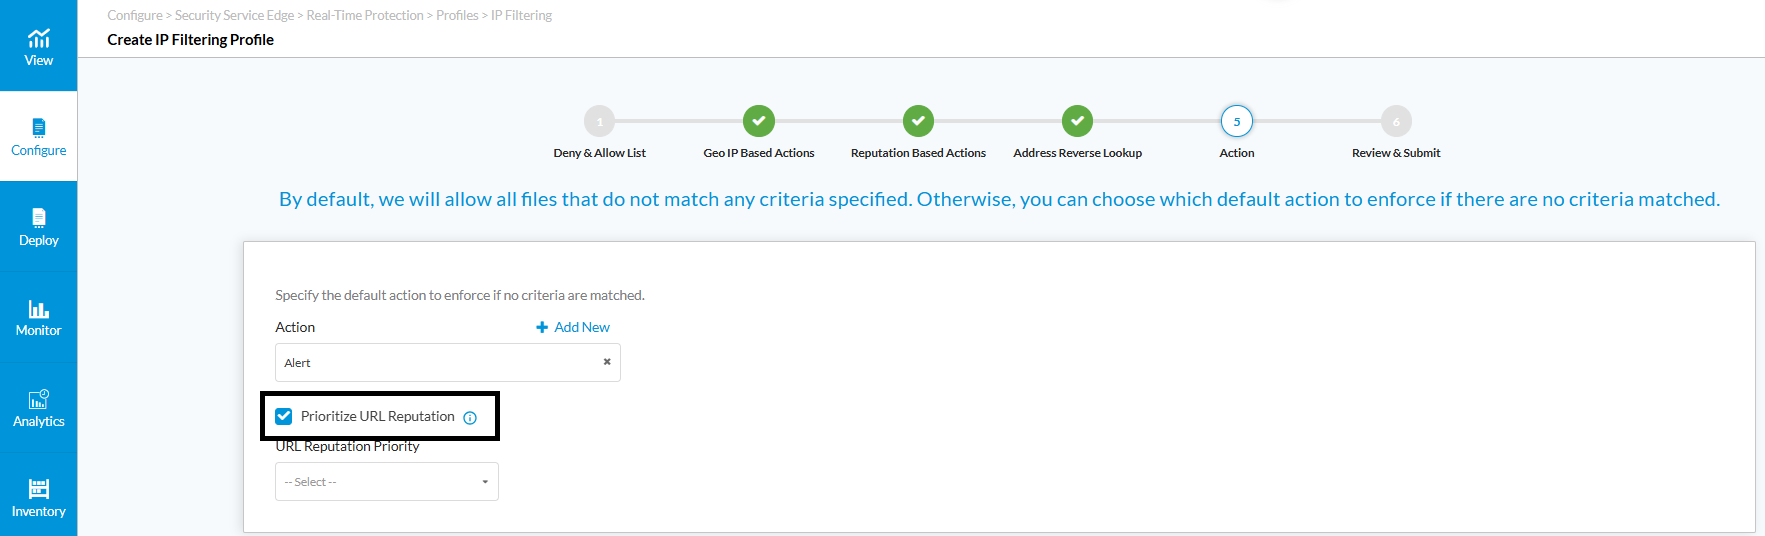
Task: Open the View section in sidebar
Action: click(x=38, y=46)
